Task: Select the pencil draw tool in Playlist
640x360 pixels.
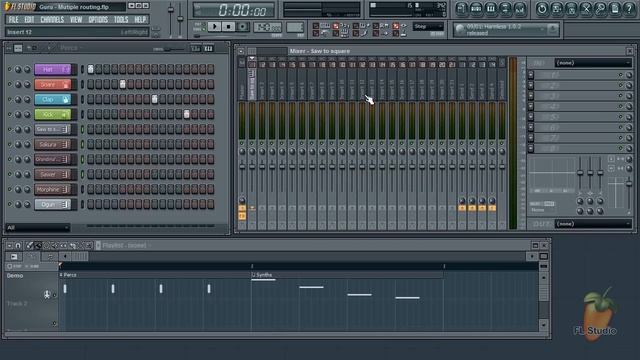Action: [29, 245]
